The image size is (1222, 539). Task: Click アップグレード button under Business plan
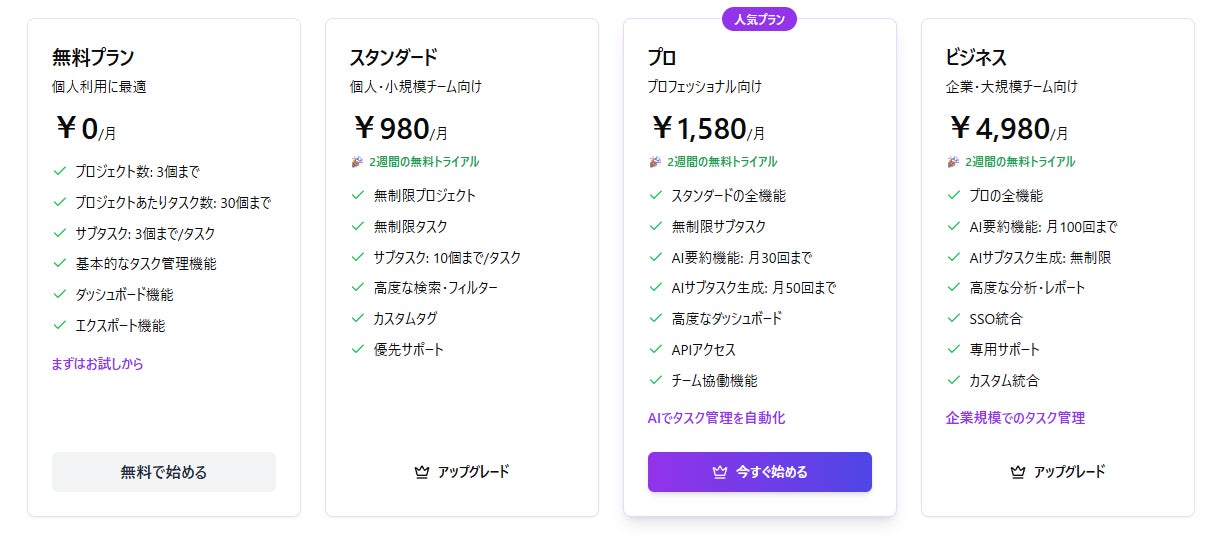(1058, 472)
